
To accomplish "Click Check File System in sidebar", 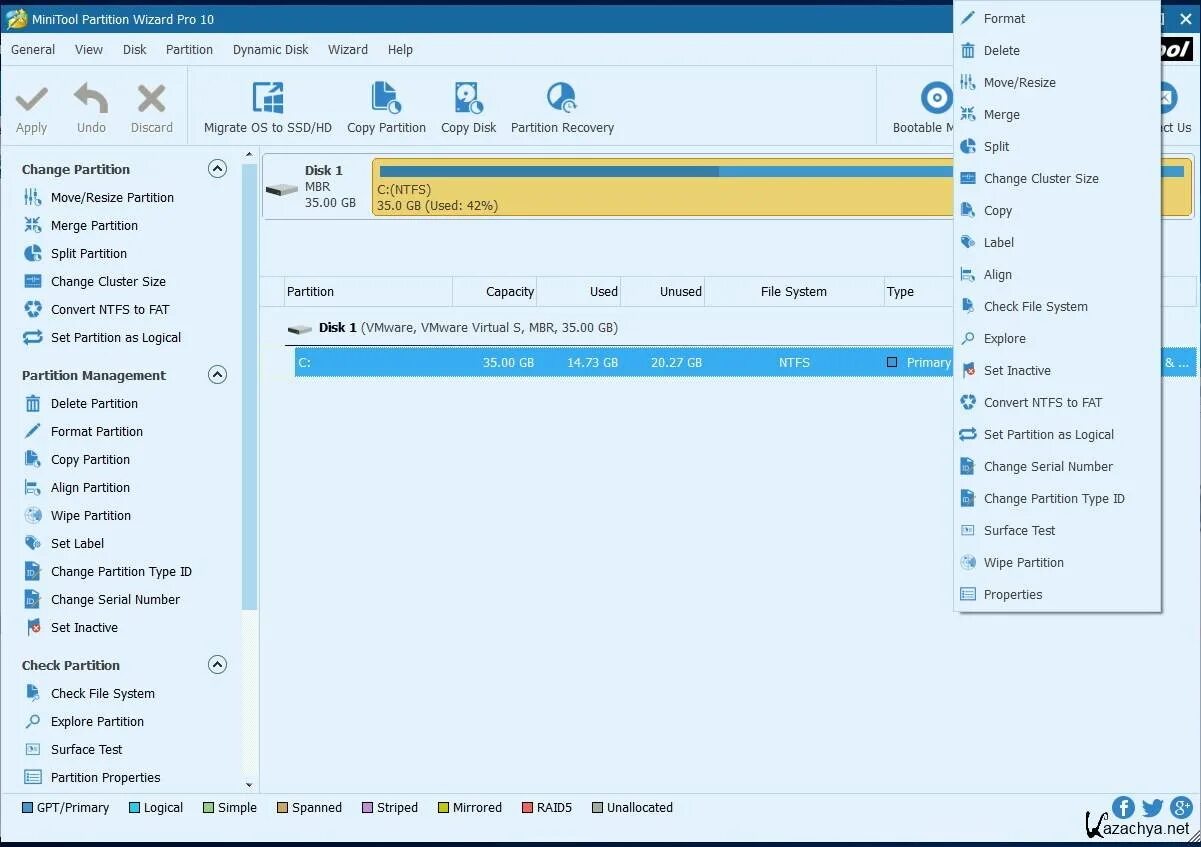I will (x=102, y=694).
